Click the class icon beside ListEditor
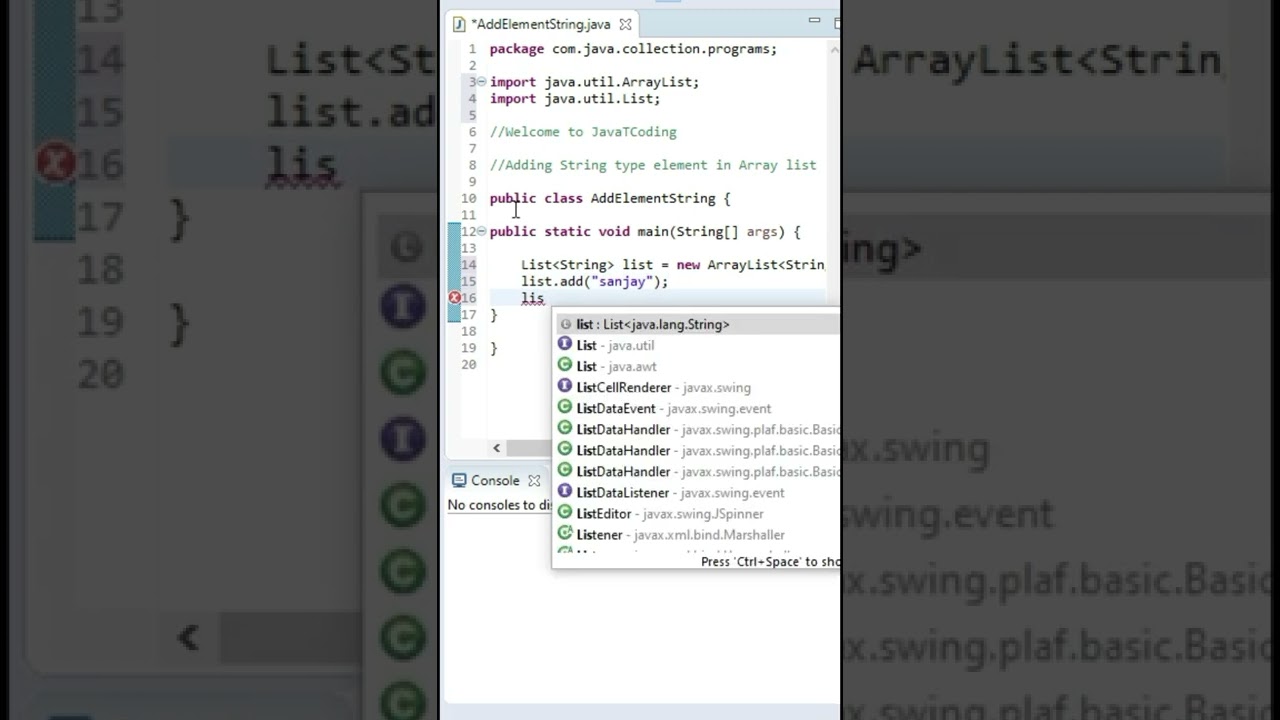This screenshot has height=720, width=1280. pyautogui.click(x=565, y=513)
